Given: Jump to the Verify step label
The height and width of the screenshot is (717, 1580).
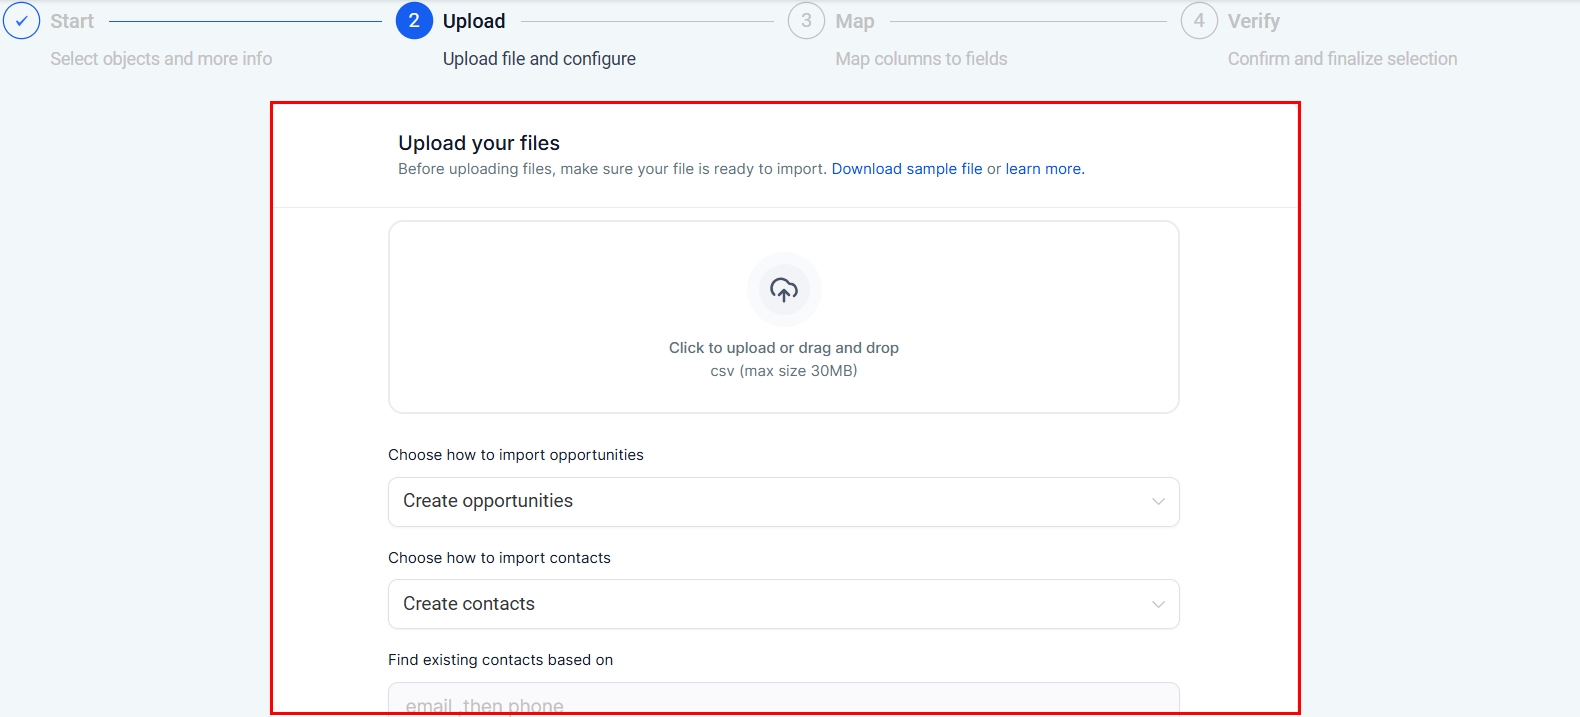Looking at the screenshot, I should 1253,21.
